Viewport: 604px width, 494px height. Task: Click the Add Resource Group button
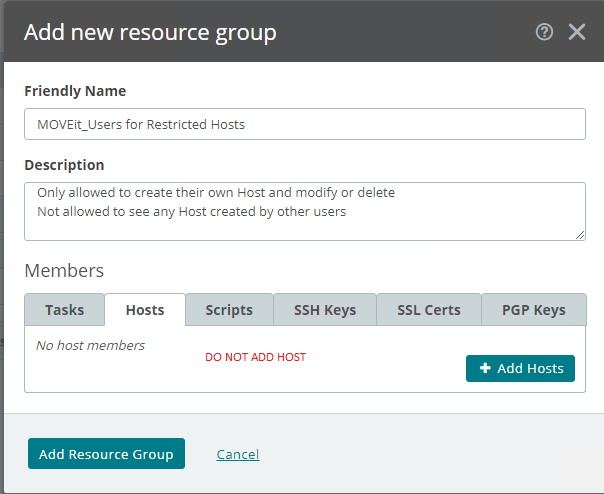(106, 454)
